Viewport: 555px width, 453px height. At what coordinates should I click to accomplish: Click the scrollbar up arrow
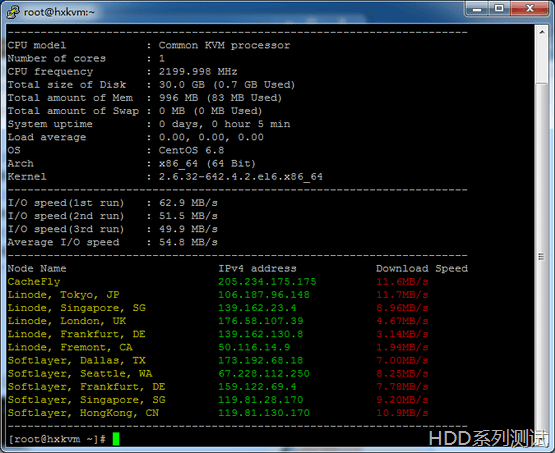(542, 32)
